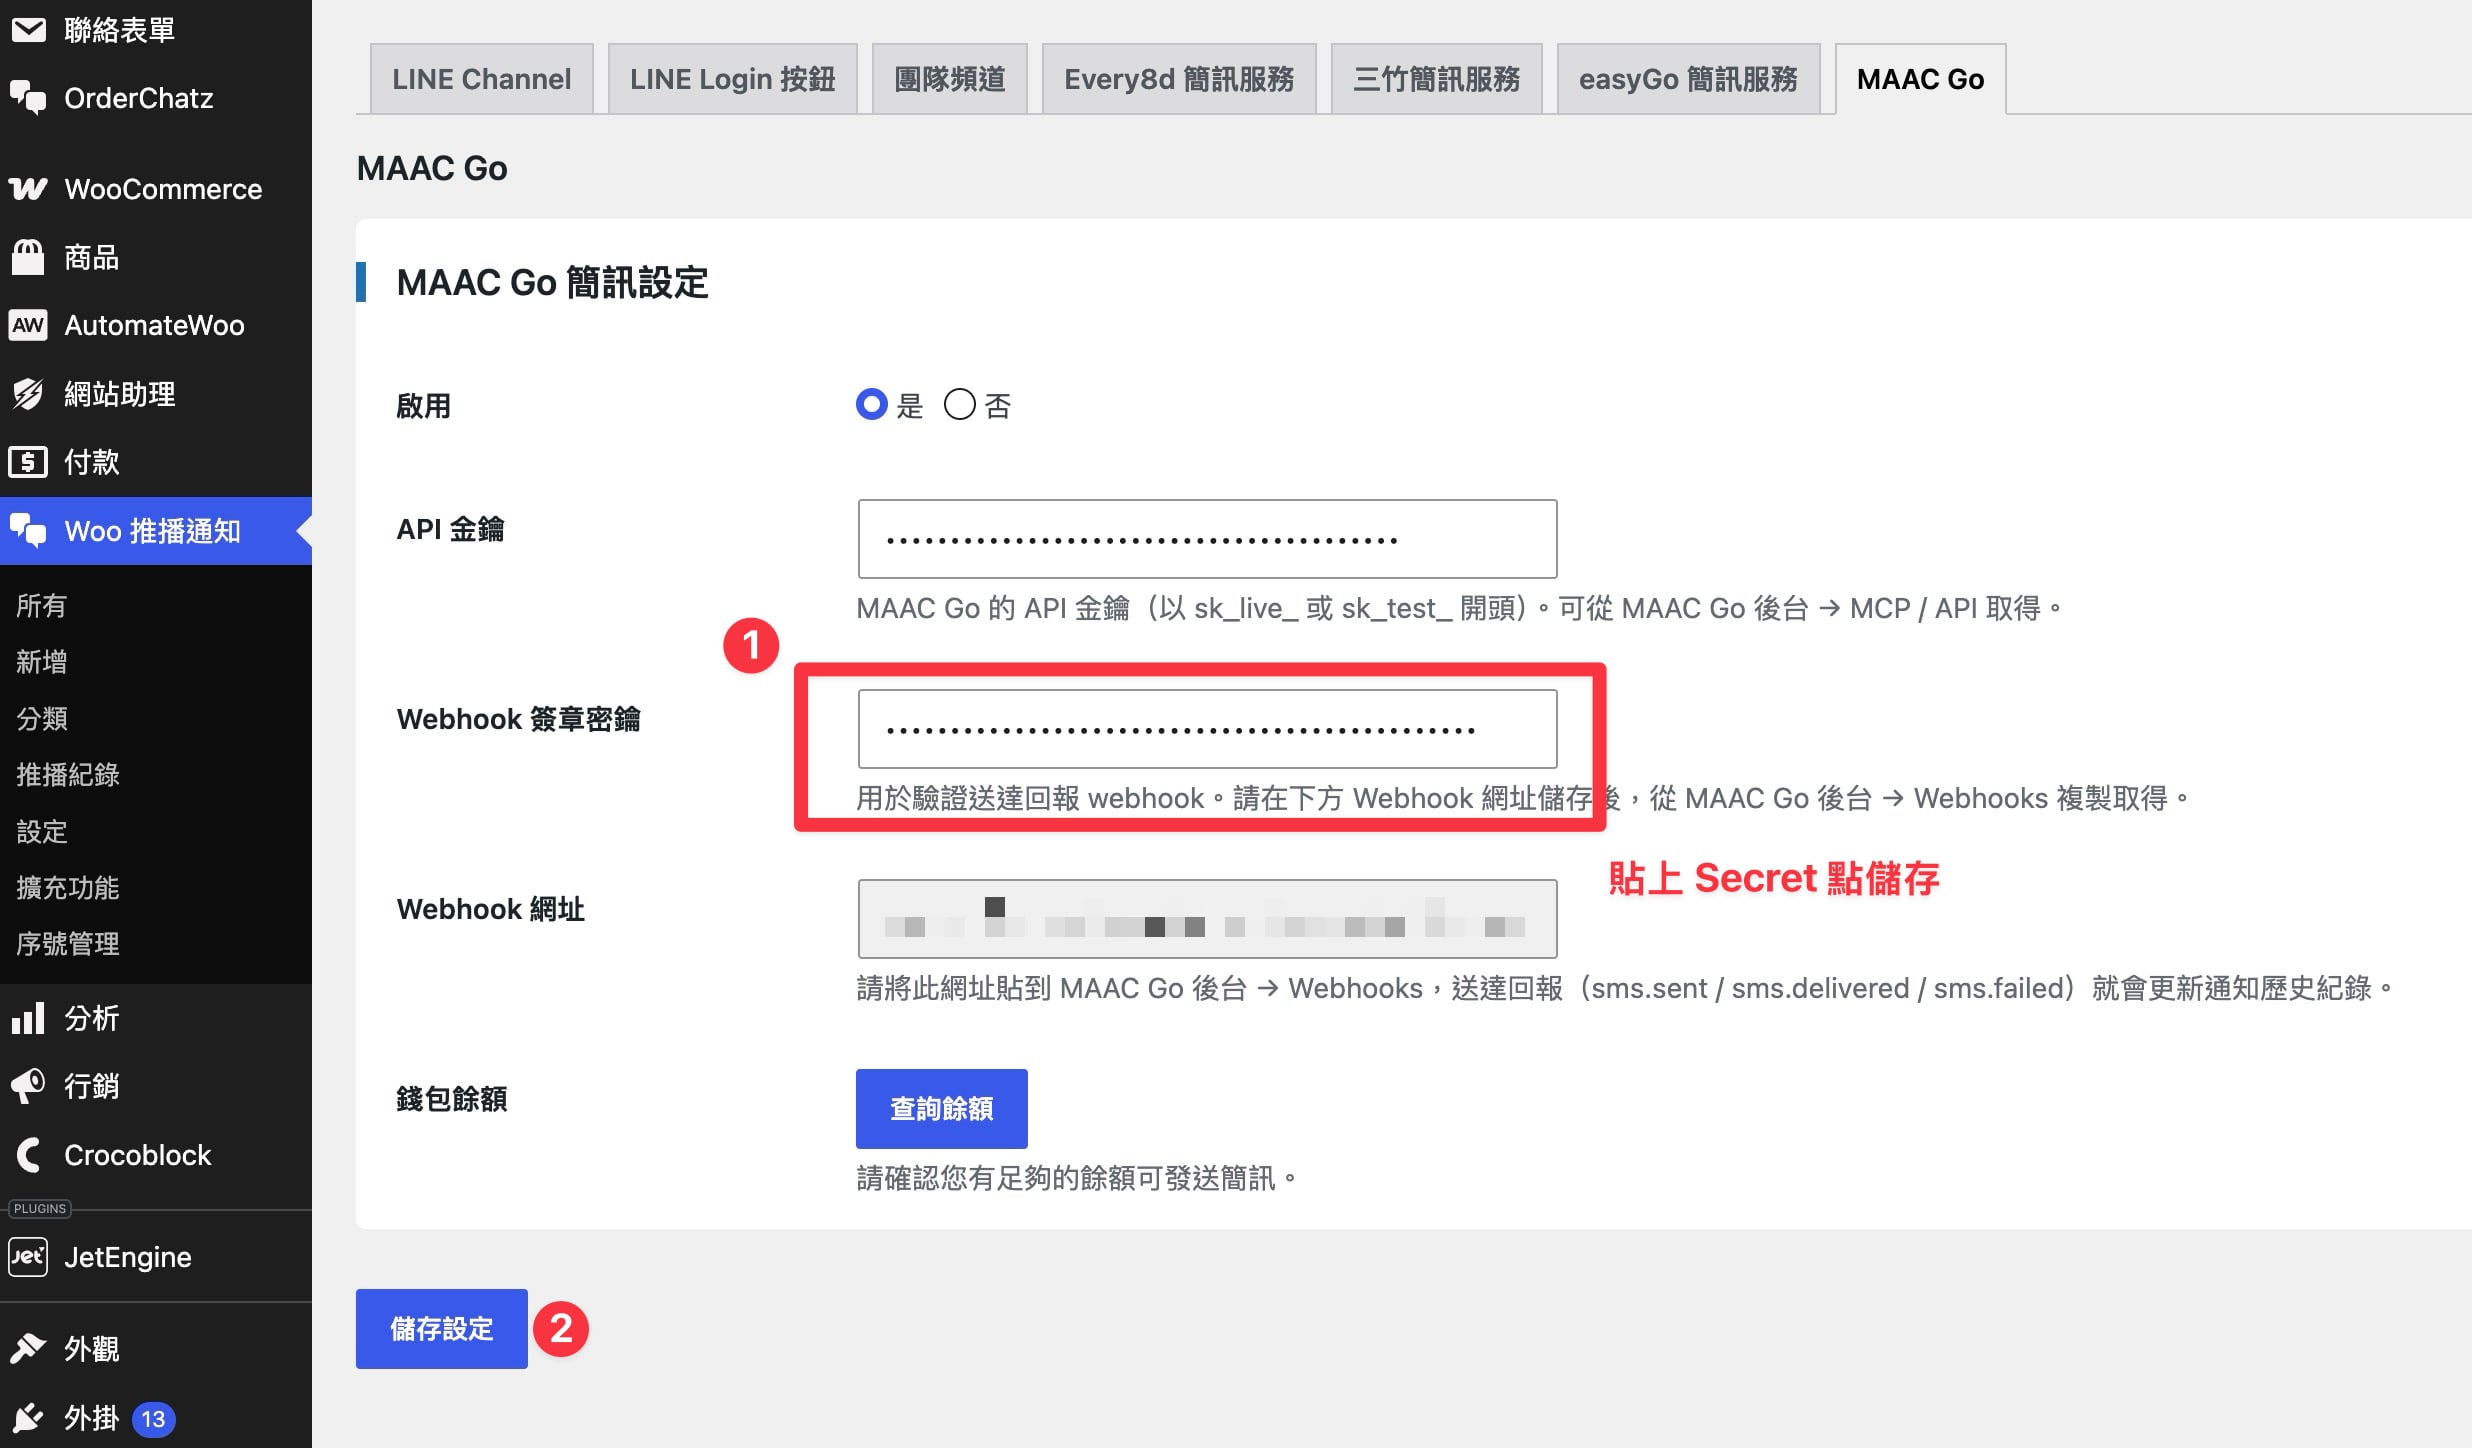The width and height of the screenshot is (2472, 1448).
Task: Click the 啟用 label
Action: (424, 406)
